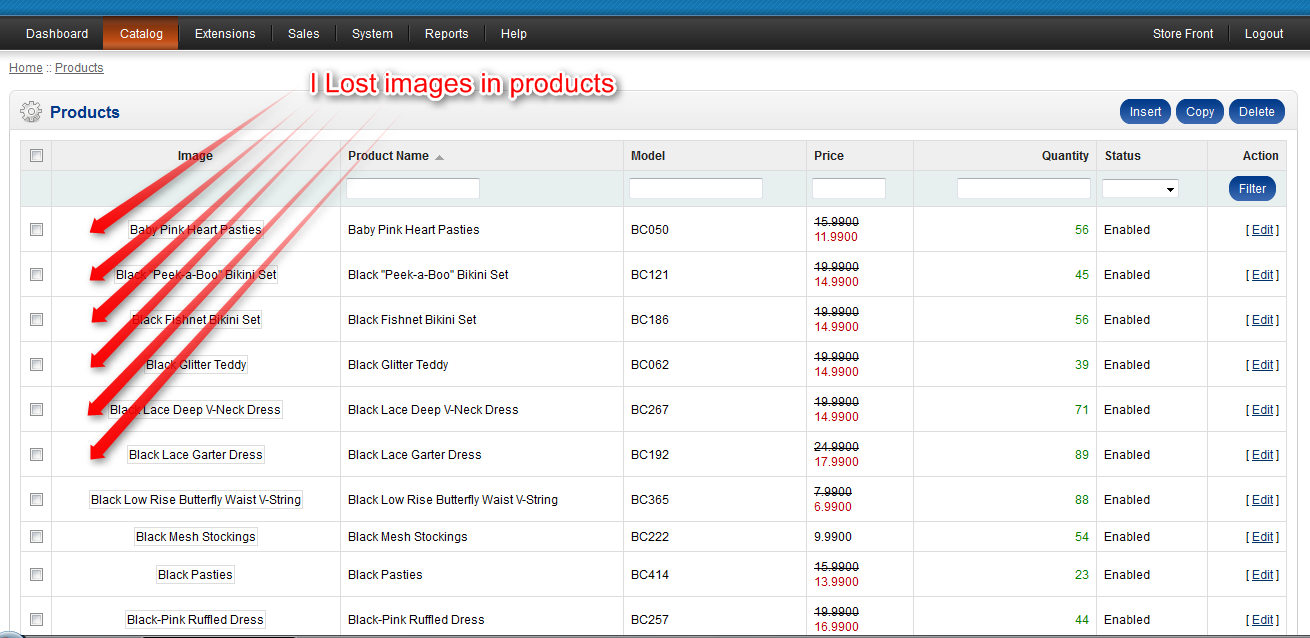The height and width of the screenshot is (638, 1310).
Task: Open the Sales menu
Action: tap(304, 33)
